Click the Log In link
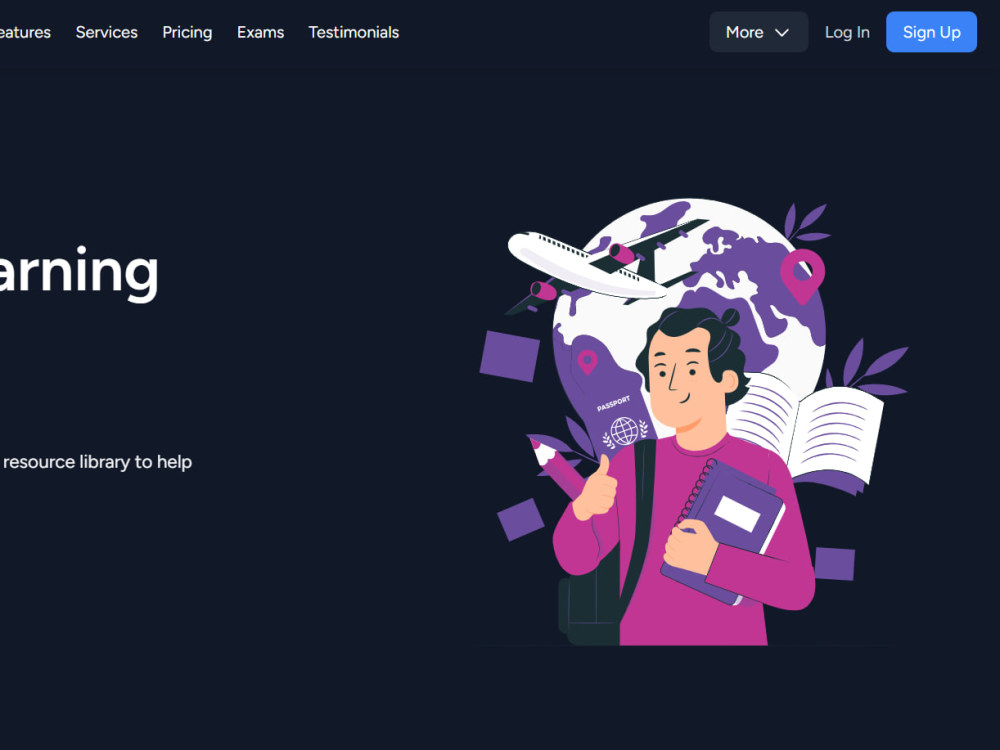 point(847,32)
